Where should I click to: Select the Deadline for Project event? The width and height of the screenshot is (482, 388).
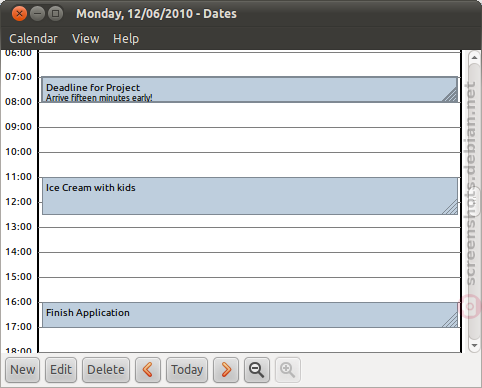click(x=249, y=90)
